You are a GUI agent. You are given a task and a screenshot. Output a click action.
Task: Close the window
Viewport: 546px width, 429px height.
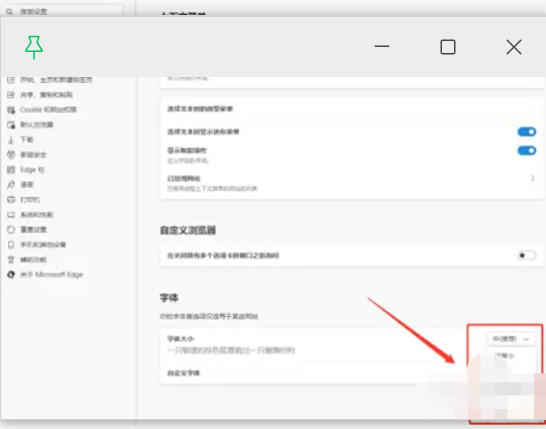click(514, 47)
